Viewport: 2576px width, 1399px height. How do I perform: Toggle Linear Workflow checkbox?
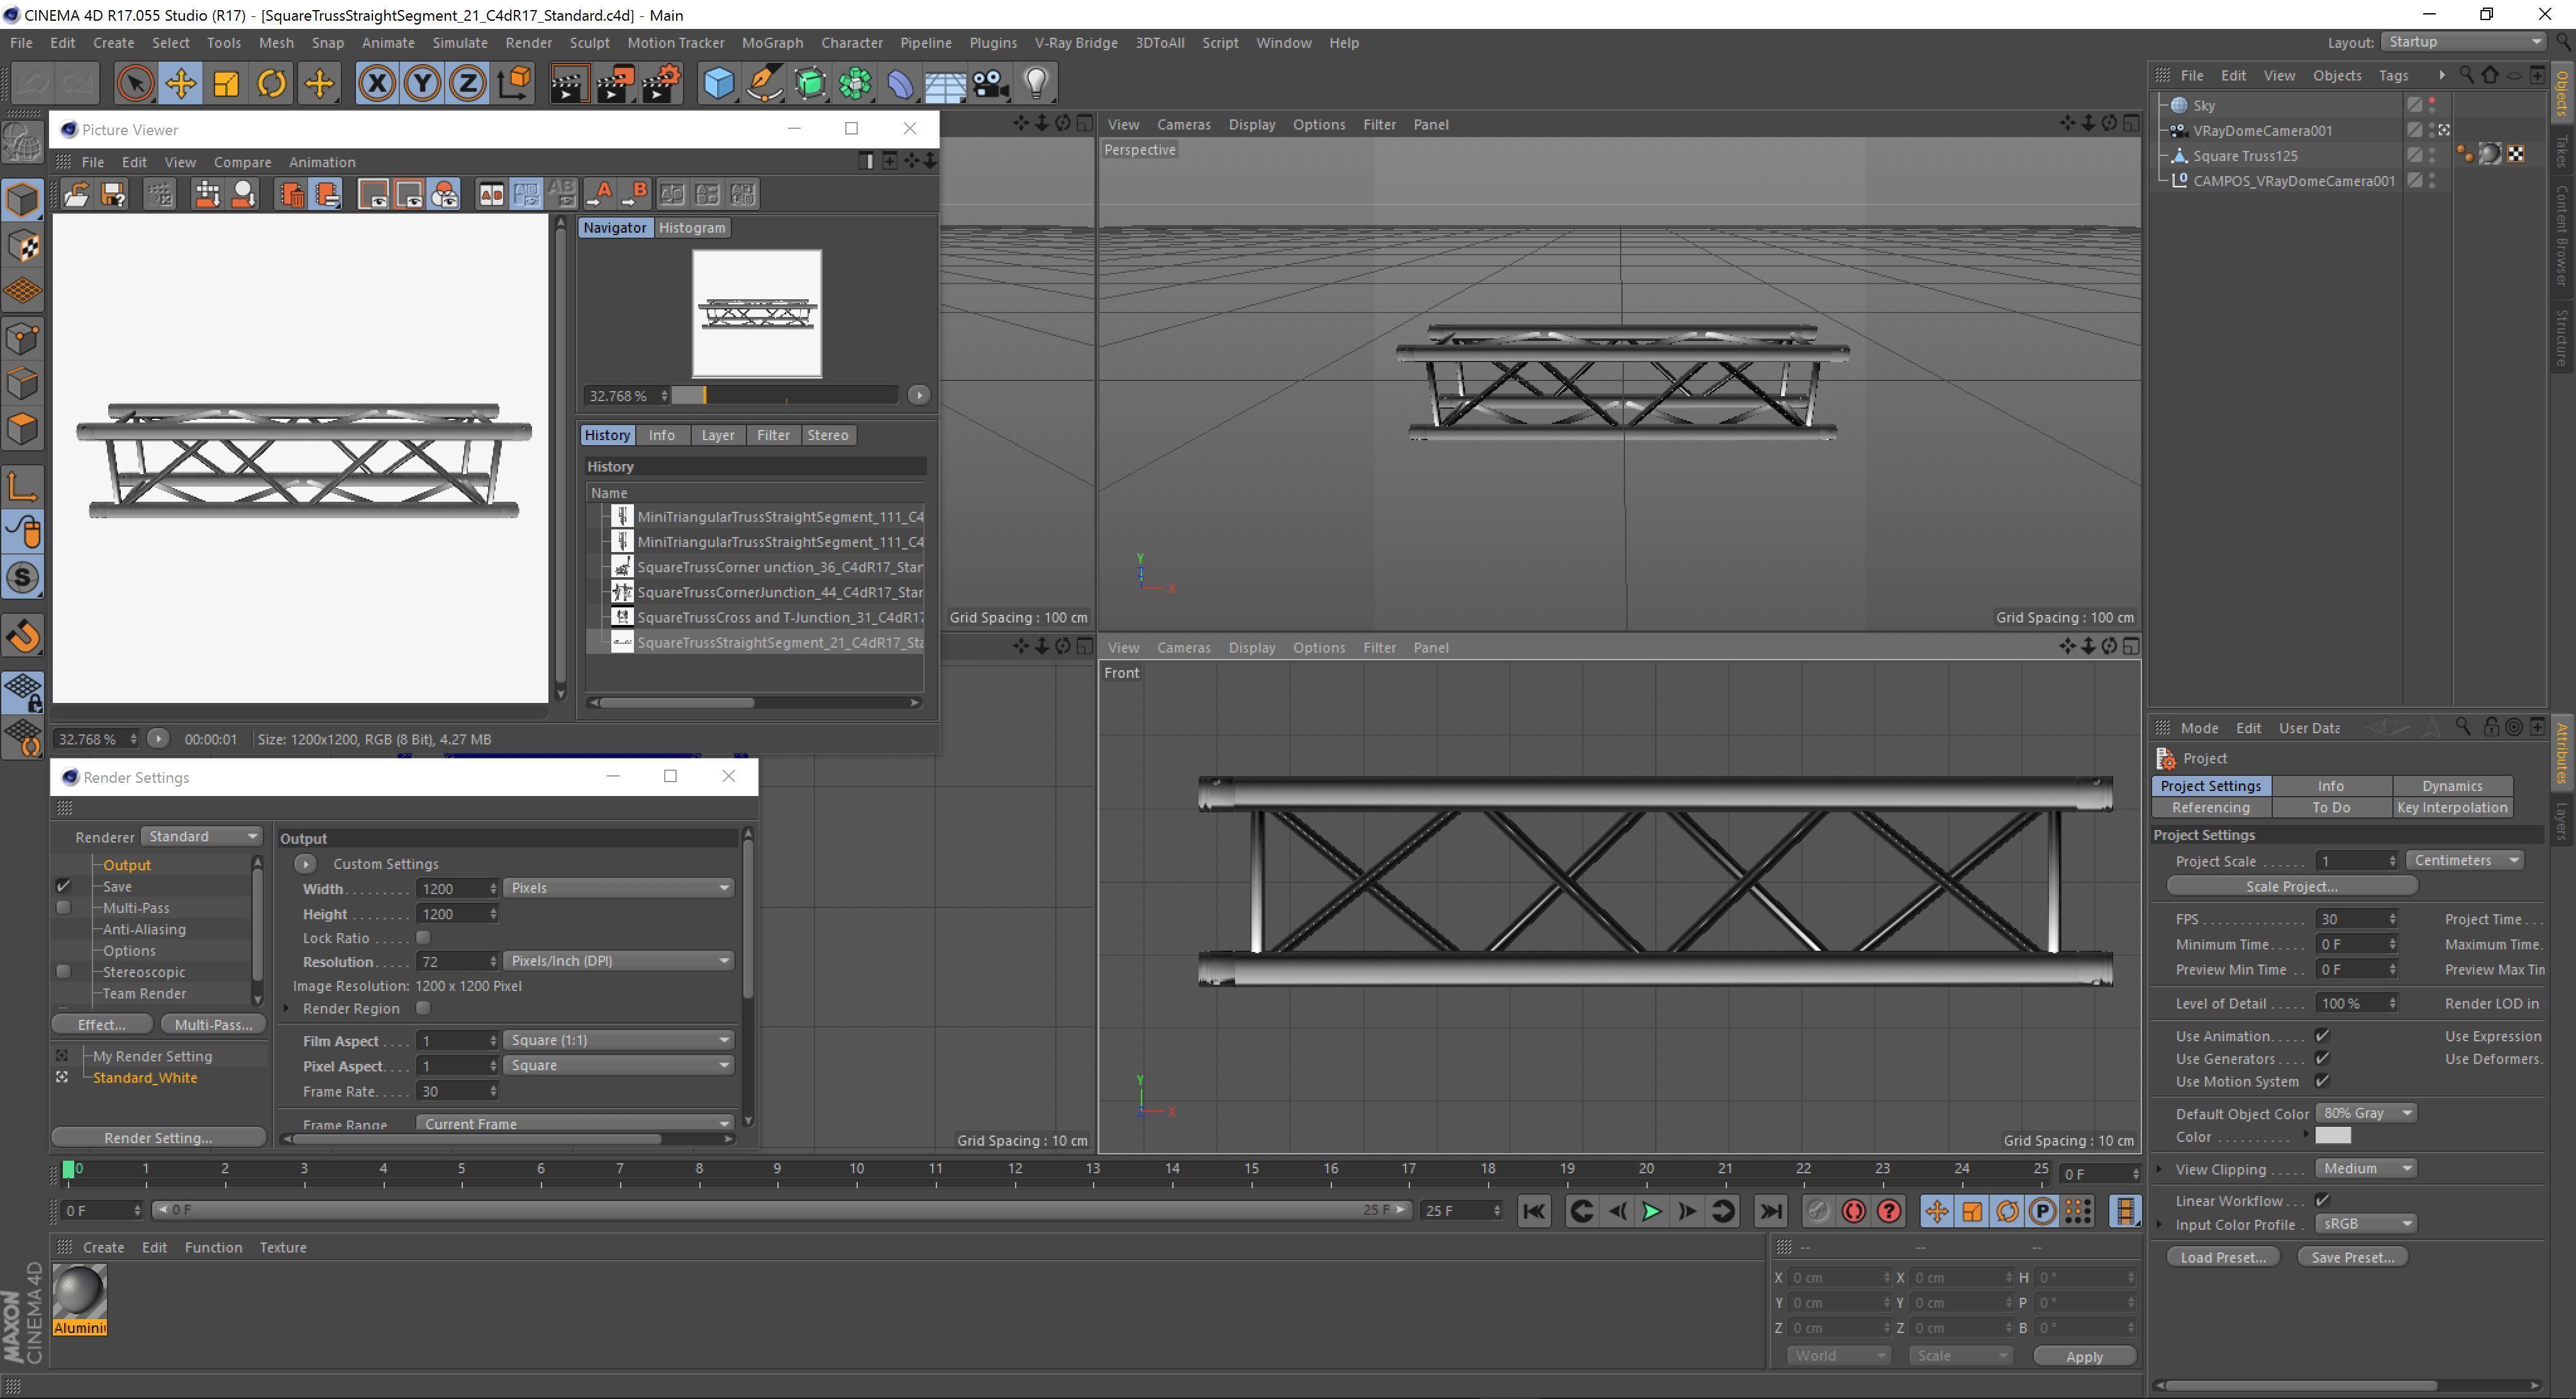point(2322,1200)
